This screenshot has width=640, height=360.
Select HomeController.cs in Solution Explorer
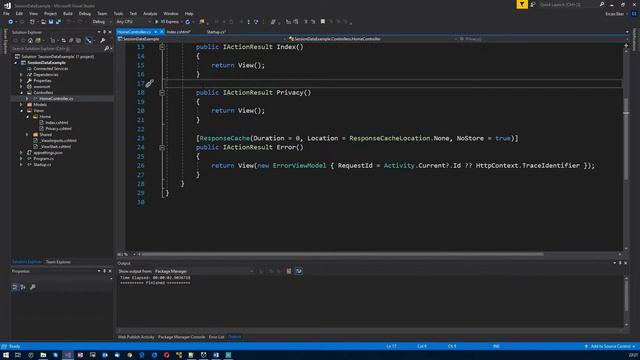click(x=56, y=99)
